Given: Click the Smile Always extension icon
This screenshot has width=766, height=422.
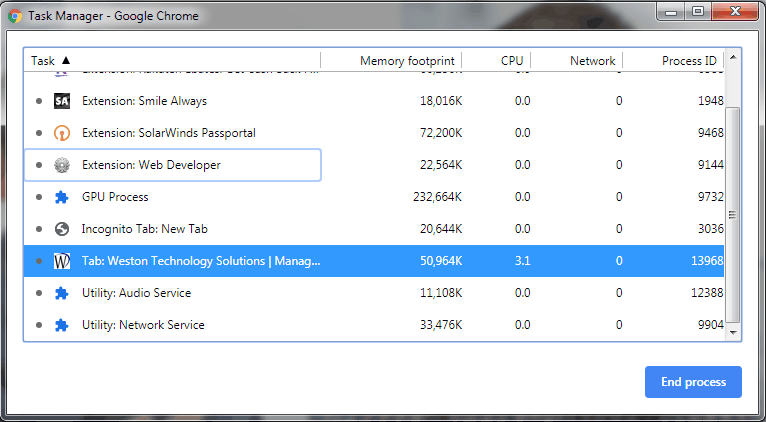Looking at the screenshot, I should click(62, 101).
